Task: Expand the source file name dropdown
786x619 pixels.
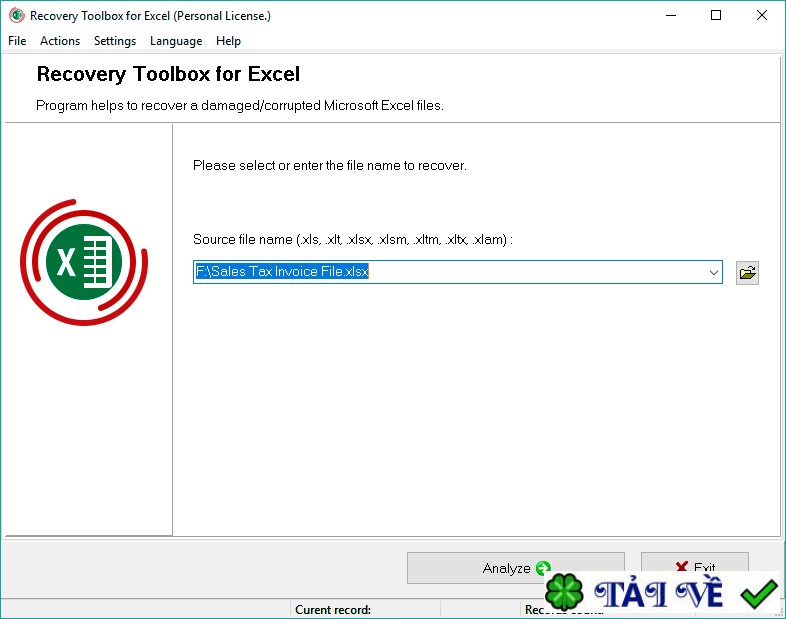Action: 713,272
